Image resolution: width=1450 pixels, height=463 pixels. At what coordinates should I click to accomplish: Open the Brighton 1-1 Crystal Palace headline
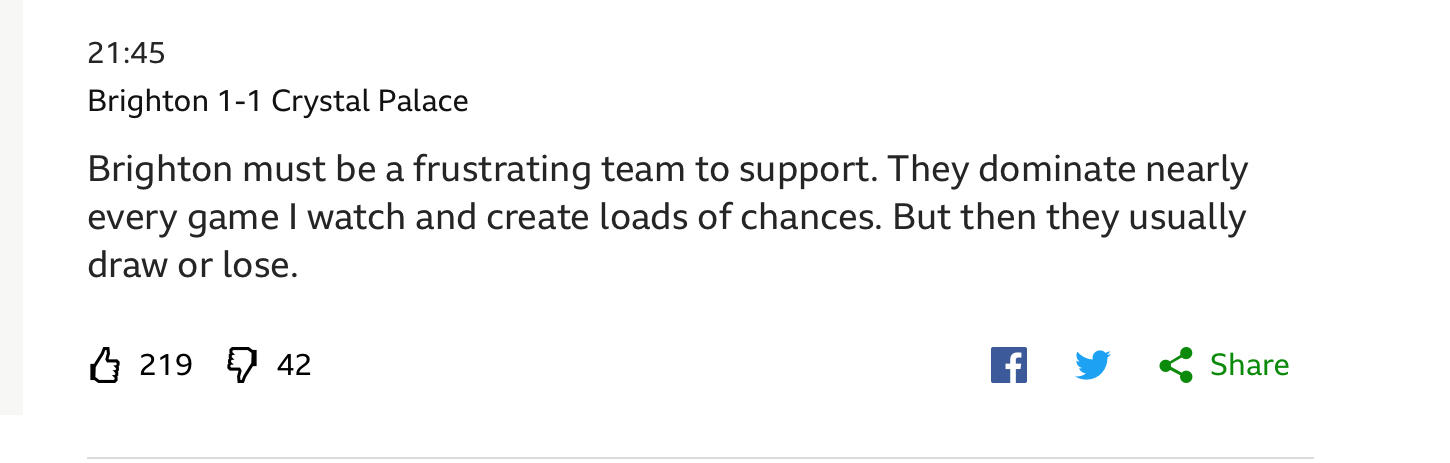278,101
